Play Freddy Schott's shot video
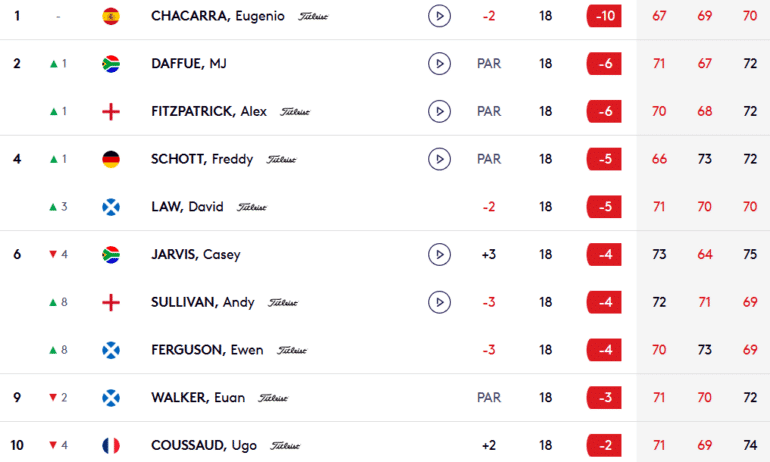 coord(438,159)
